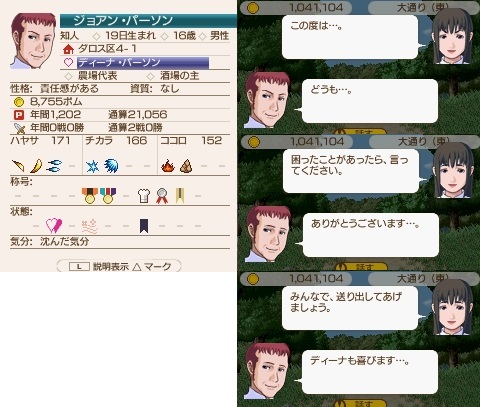Screen dimensions: 480x407
Task: Click the gold coin icon beside 8,755ボム
Action: pos(19,102)
